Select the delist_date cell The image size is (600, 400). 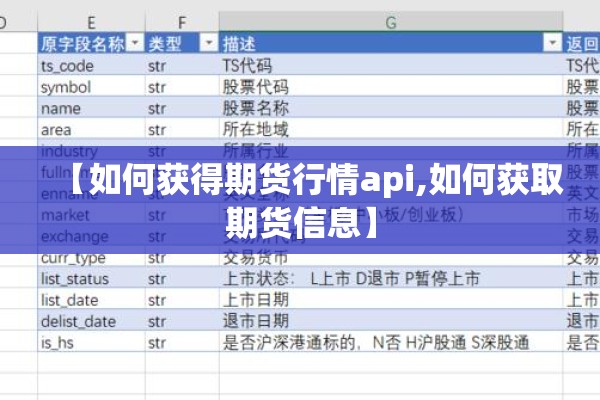(x=91, y=320)
